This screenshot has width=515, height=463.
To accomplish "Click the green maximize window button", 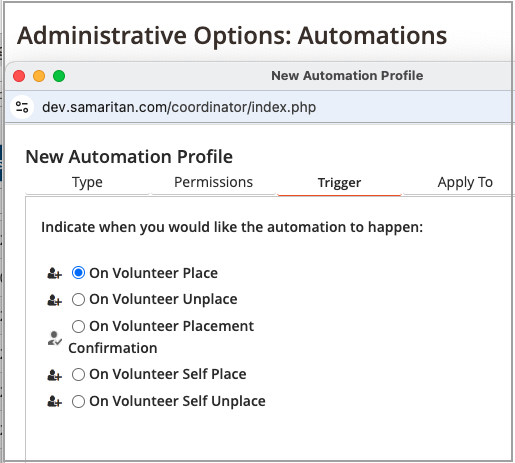I will click(x=59, y=76).
